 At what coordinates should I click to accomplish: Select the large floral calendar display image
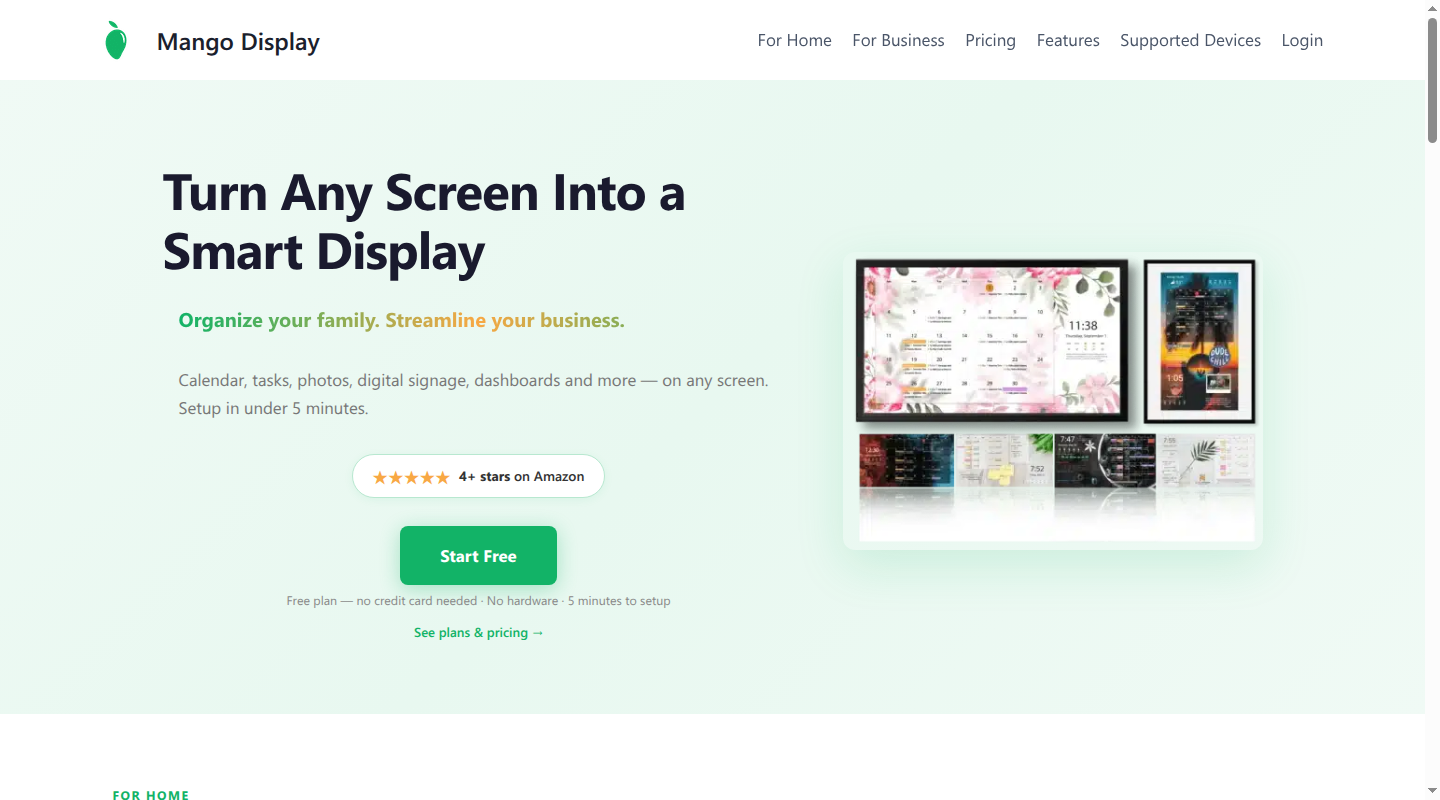(x=992, y=341)
